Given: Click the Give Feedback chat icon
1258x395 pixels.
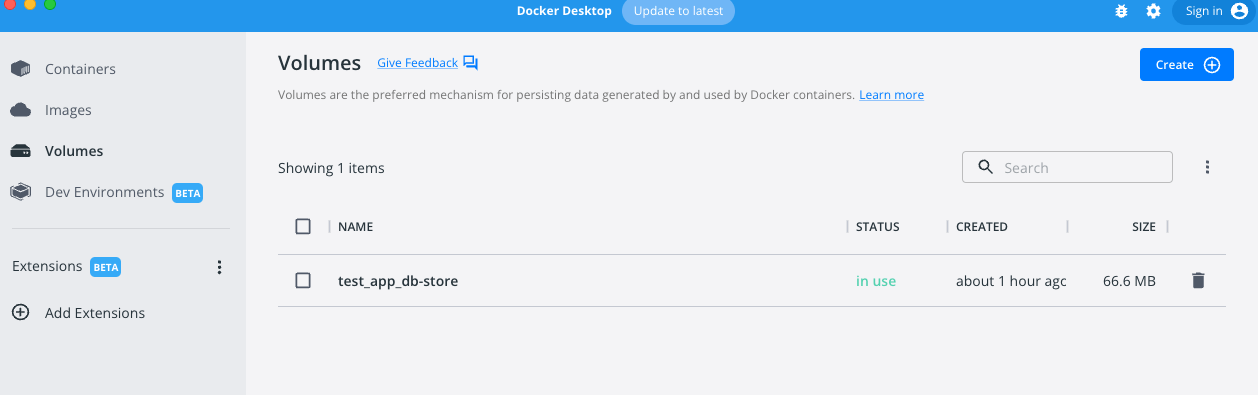Looking at the screenshot, I should point(470,63).
